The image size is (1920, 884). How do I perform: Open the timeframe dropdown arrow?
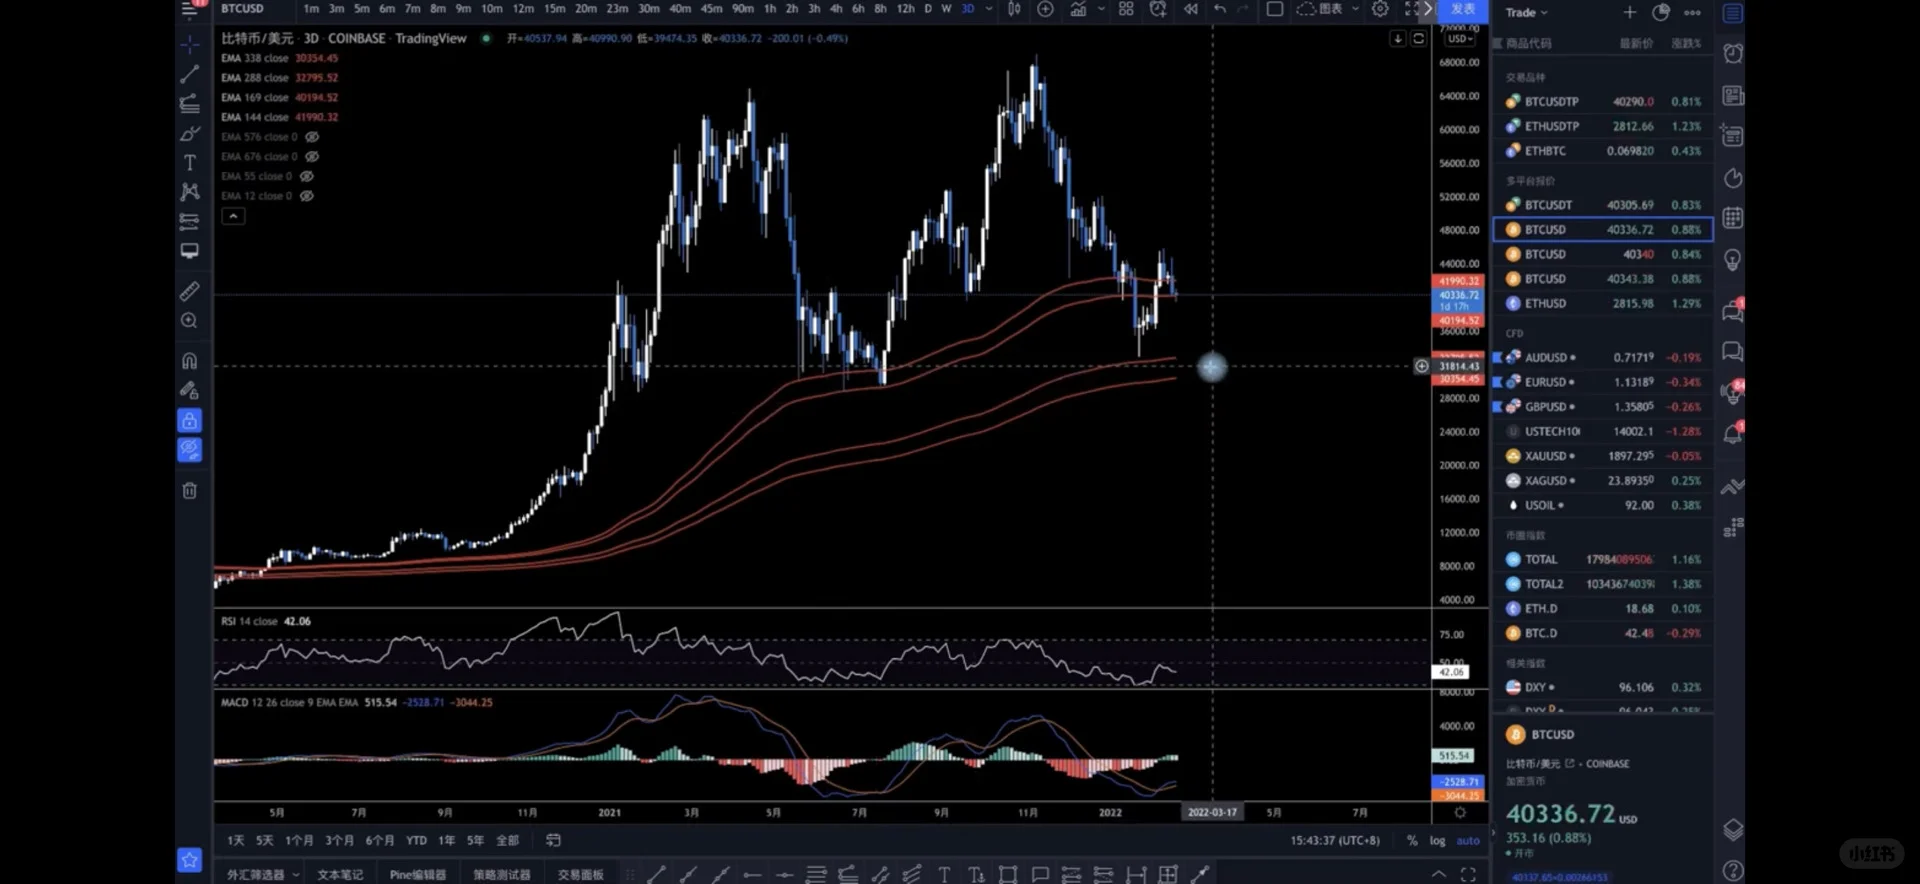[x=989, y=9]
